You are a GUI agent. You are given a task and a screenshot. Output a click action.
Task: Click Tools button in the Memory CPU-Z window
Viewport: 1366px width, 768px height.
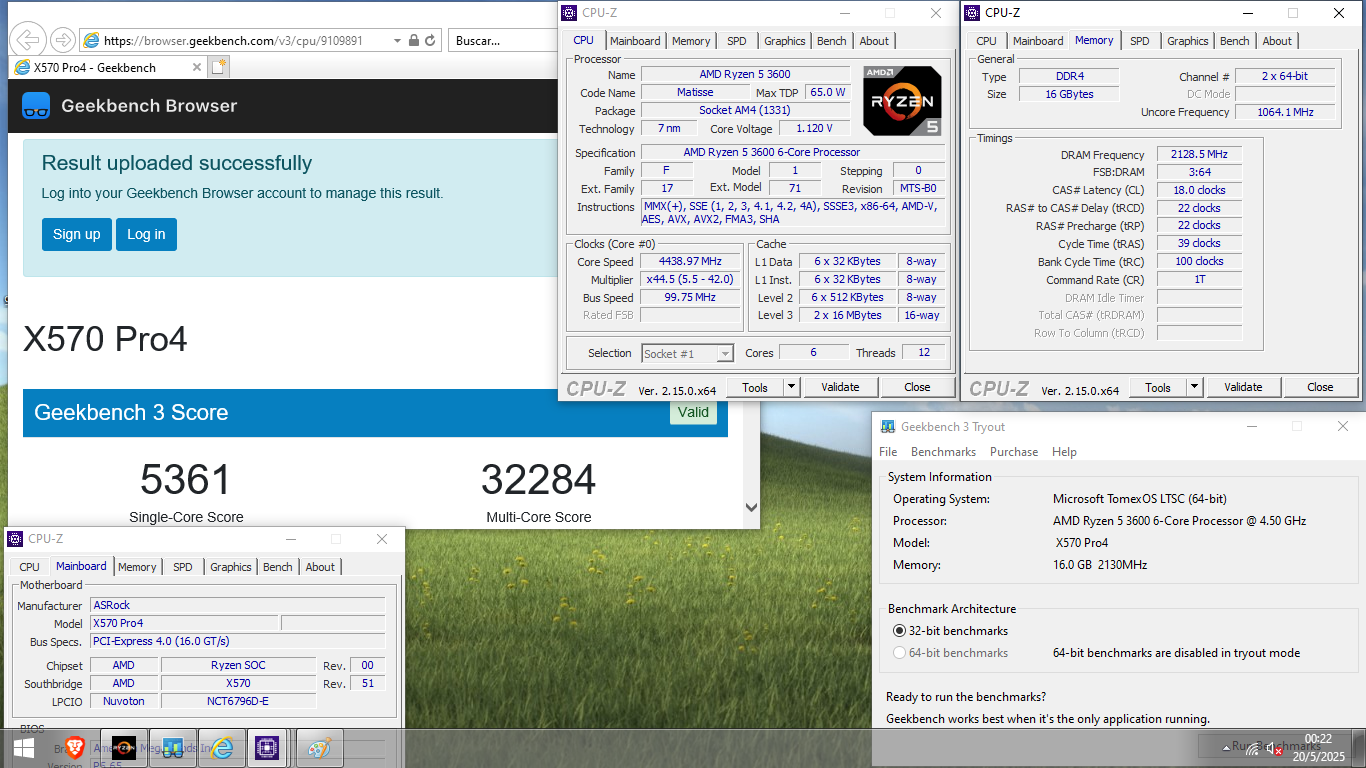1158,387
